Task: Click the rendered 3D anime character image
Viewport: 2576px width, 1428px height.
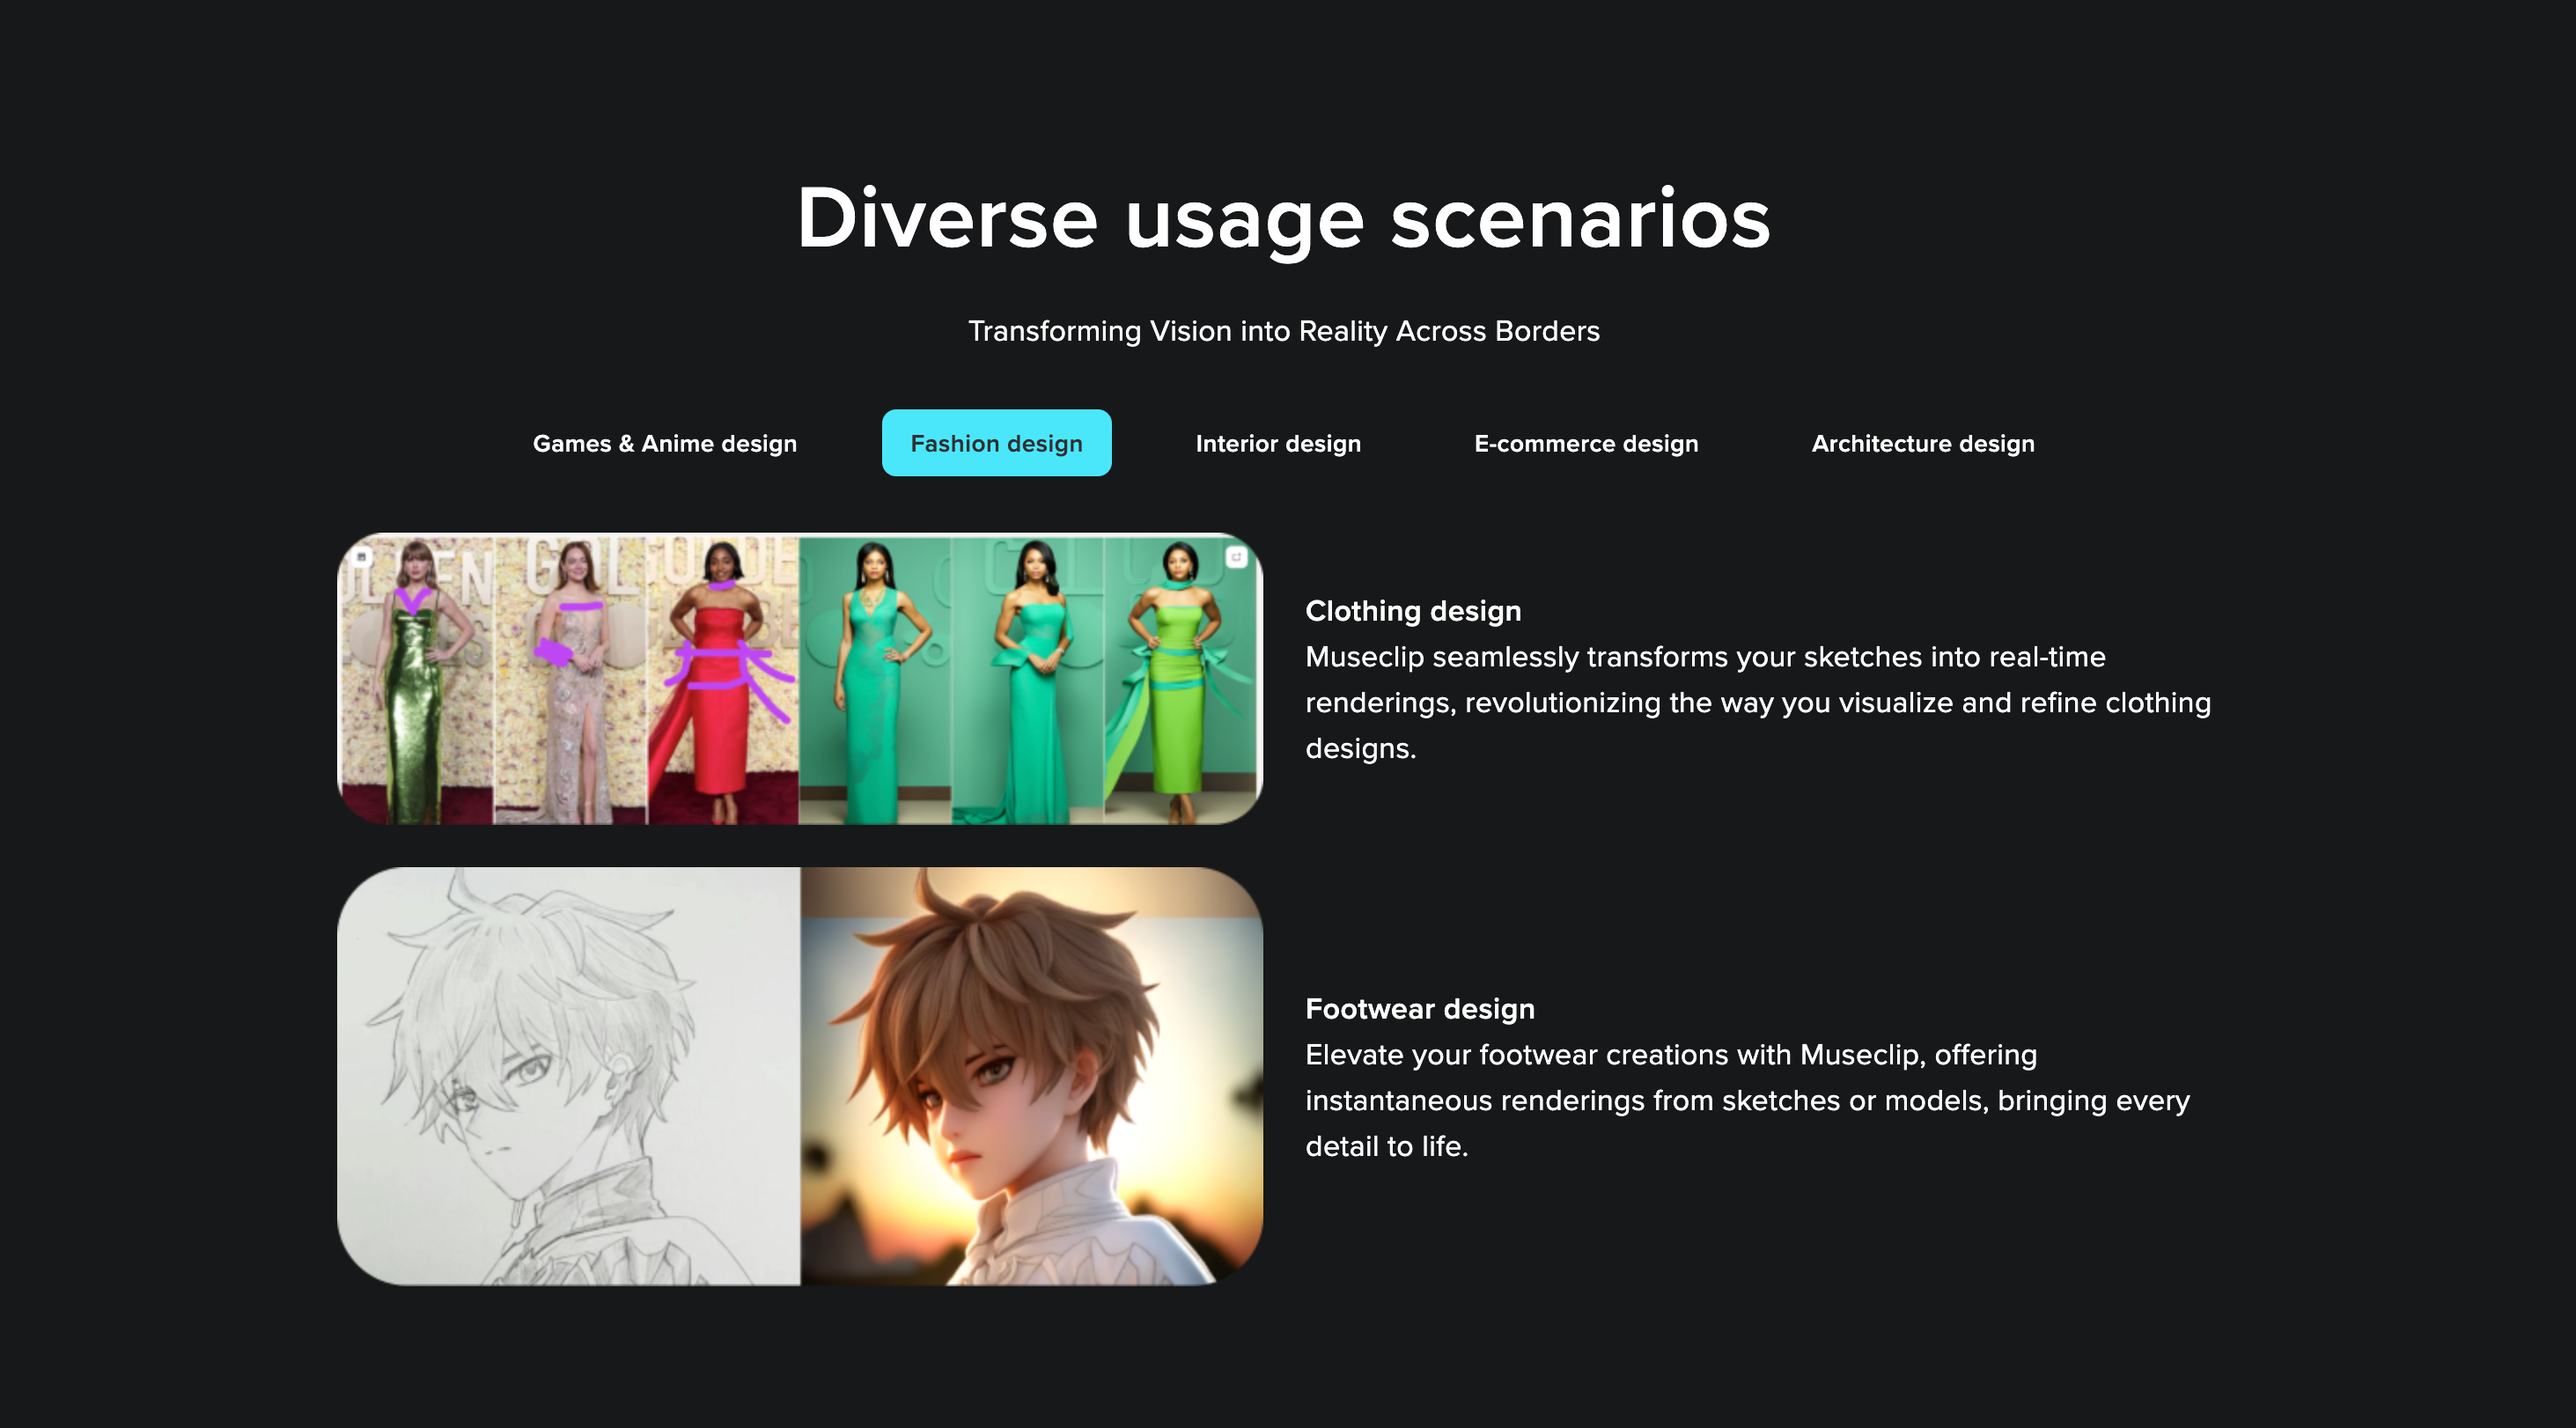Action: [1031, 1076]
